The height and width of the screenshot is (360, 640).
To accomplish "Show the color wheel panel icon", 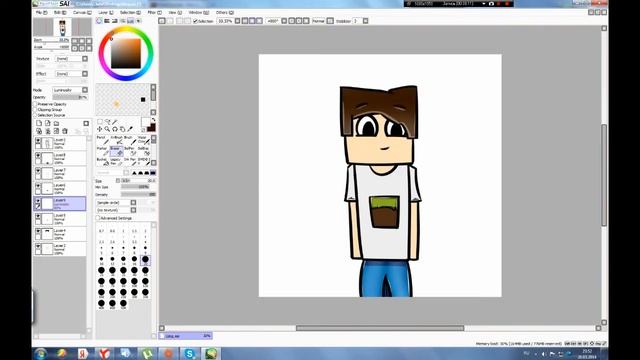I will point(99,20).
